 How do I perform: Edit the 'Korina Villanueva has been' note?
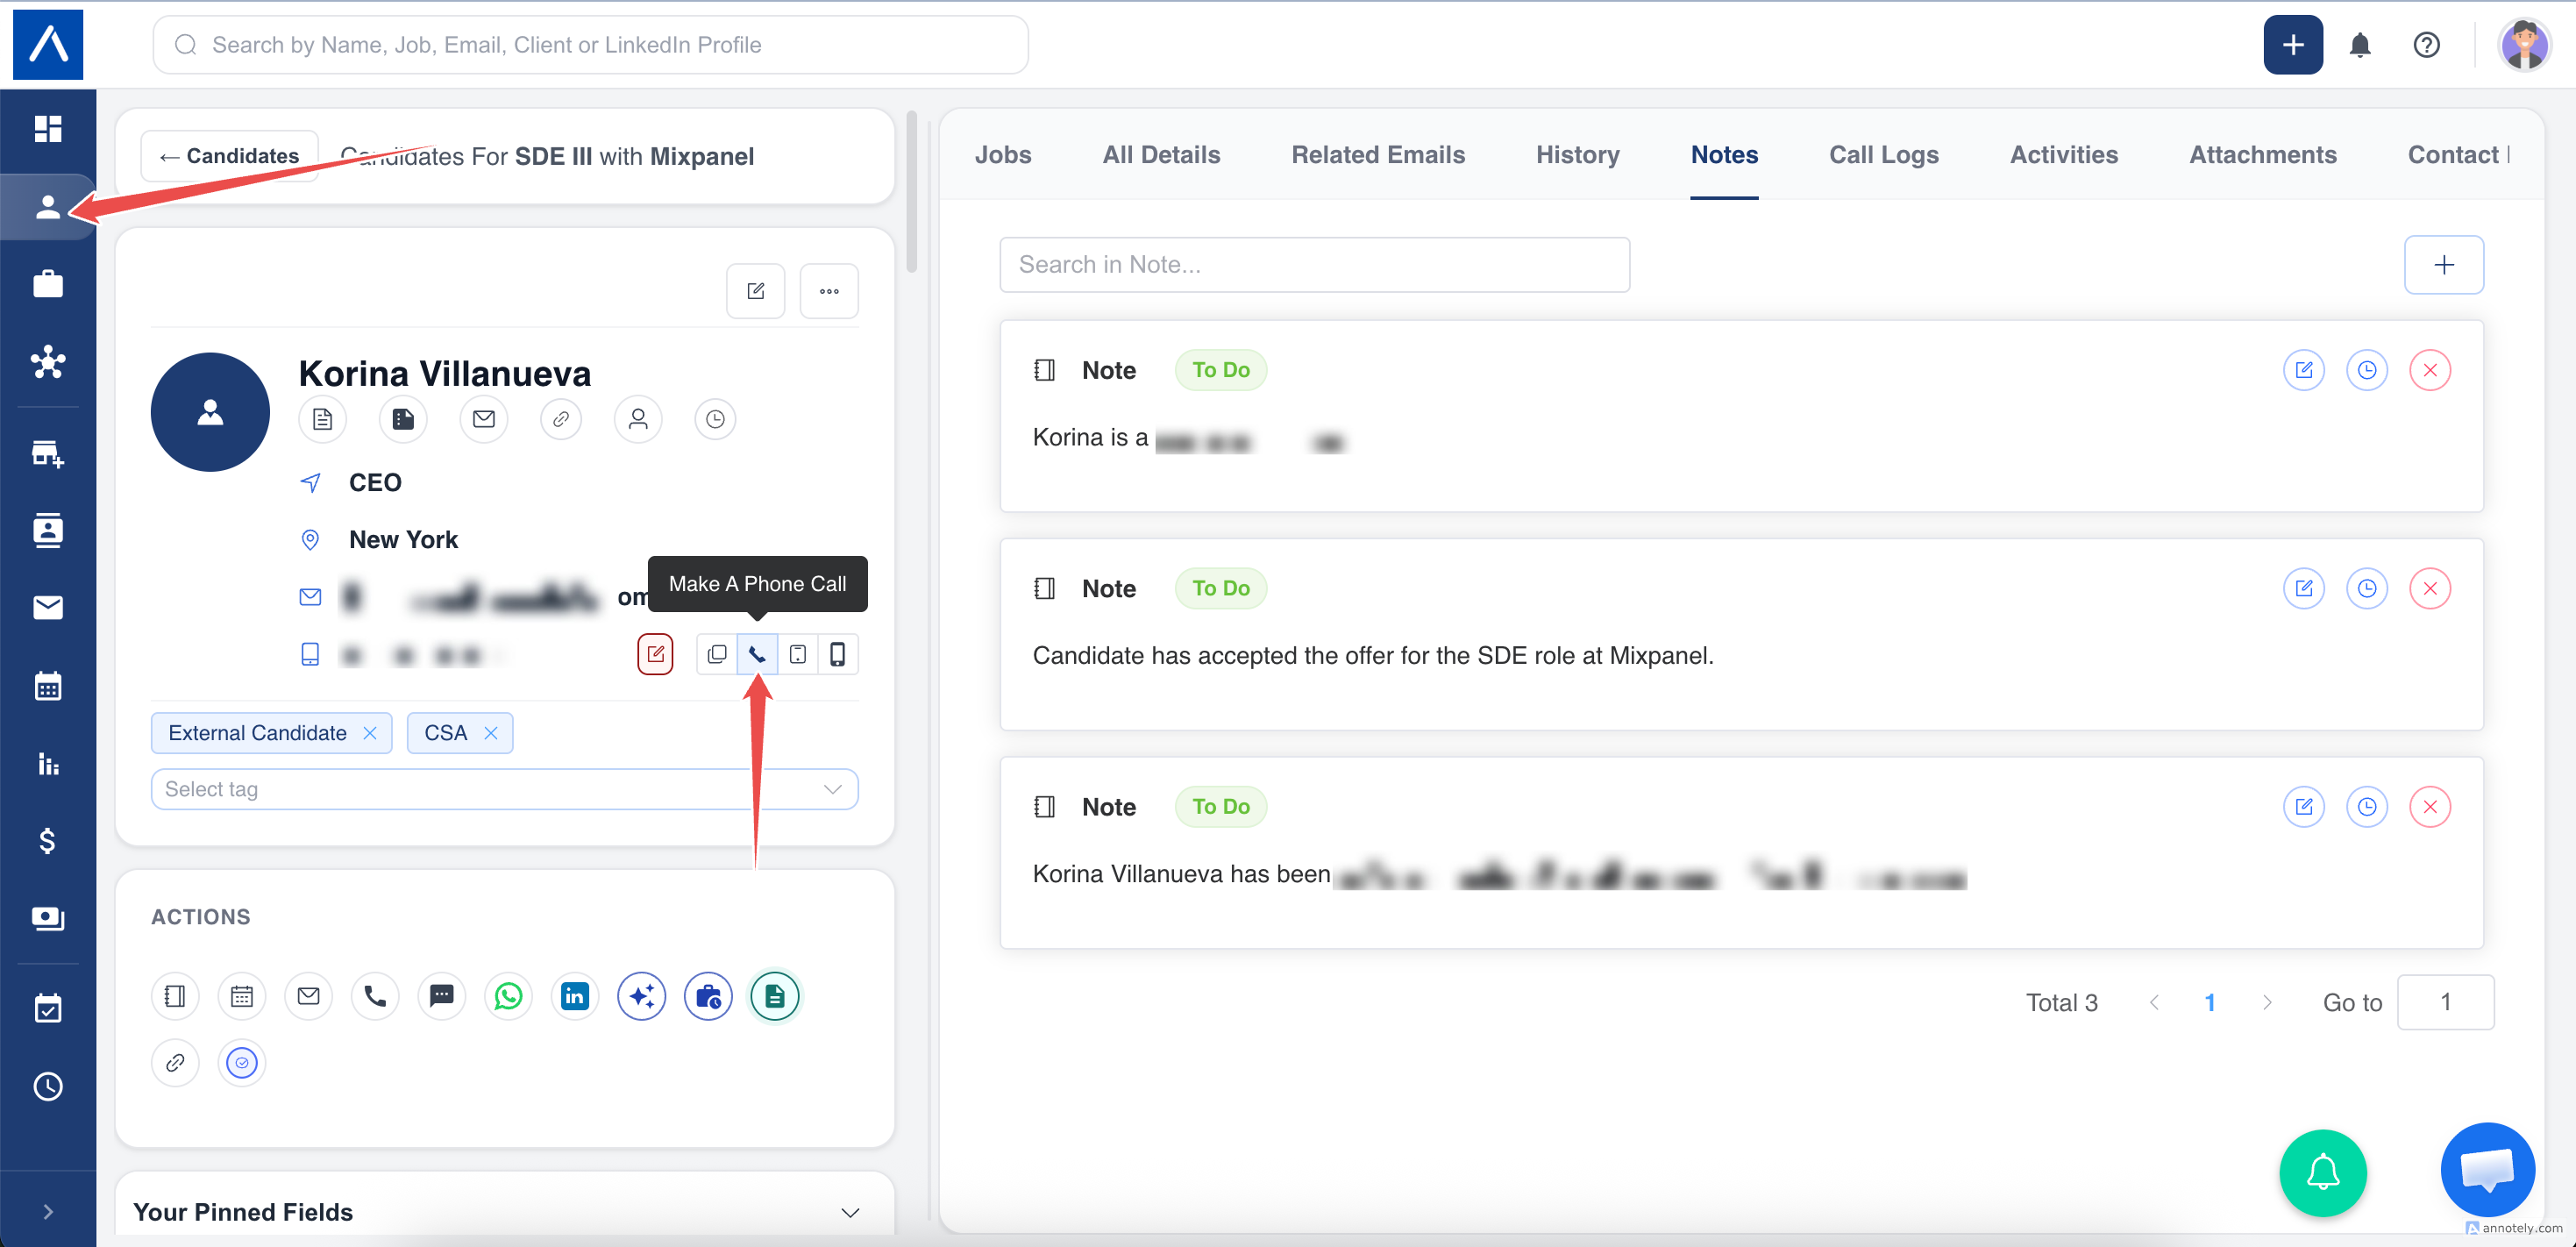[x=2304, y=806]
